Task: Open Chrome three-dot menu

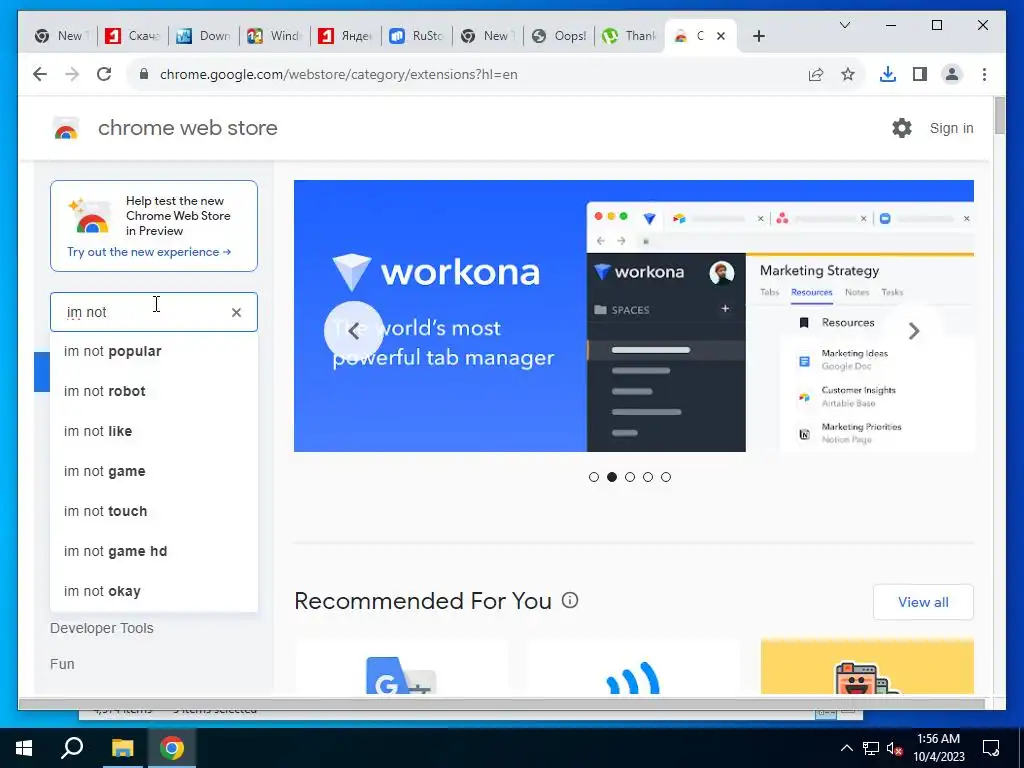Action: [984, 74]
